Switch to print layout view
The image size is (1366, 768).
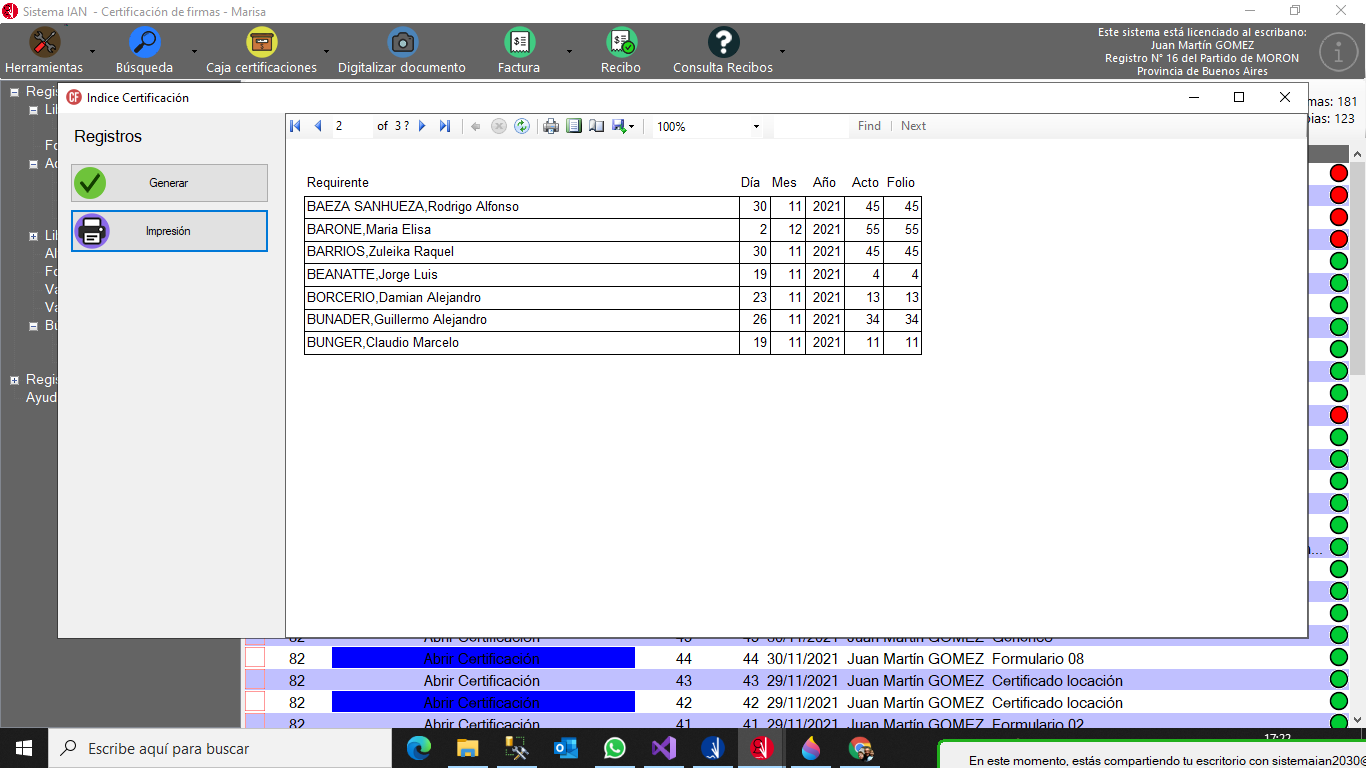574,126
